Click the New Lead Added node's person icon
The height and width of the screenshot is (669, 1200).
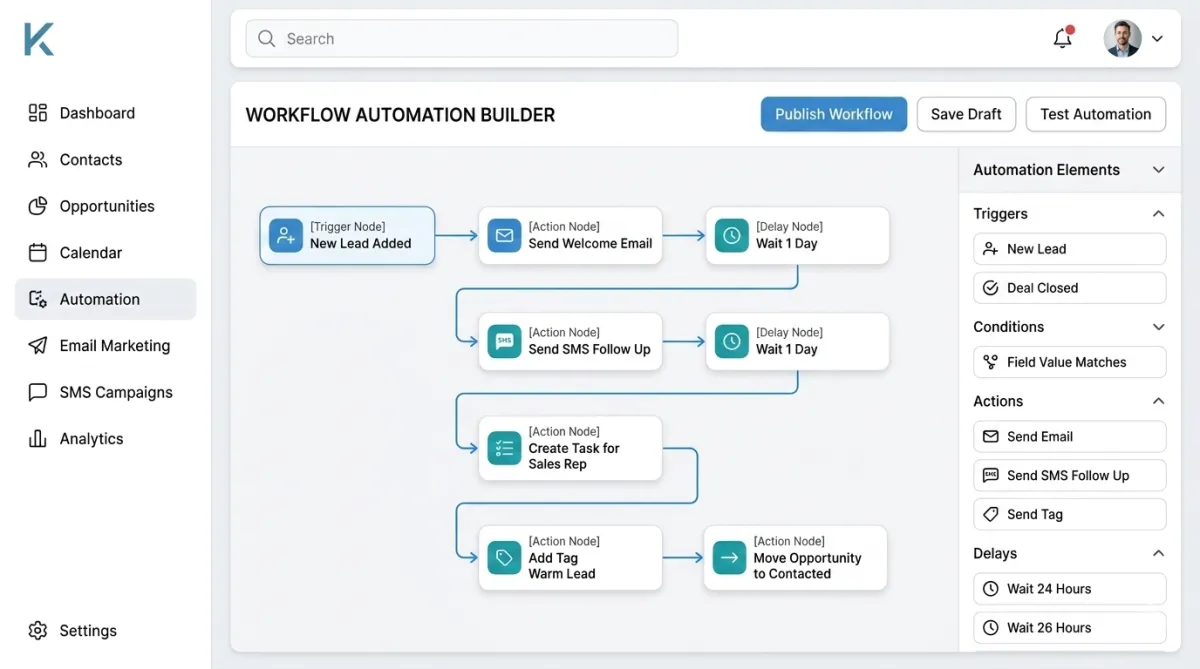(x=286, y=235)
